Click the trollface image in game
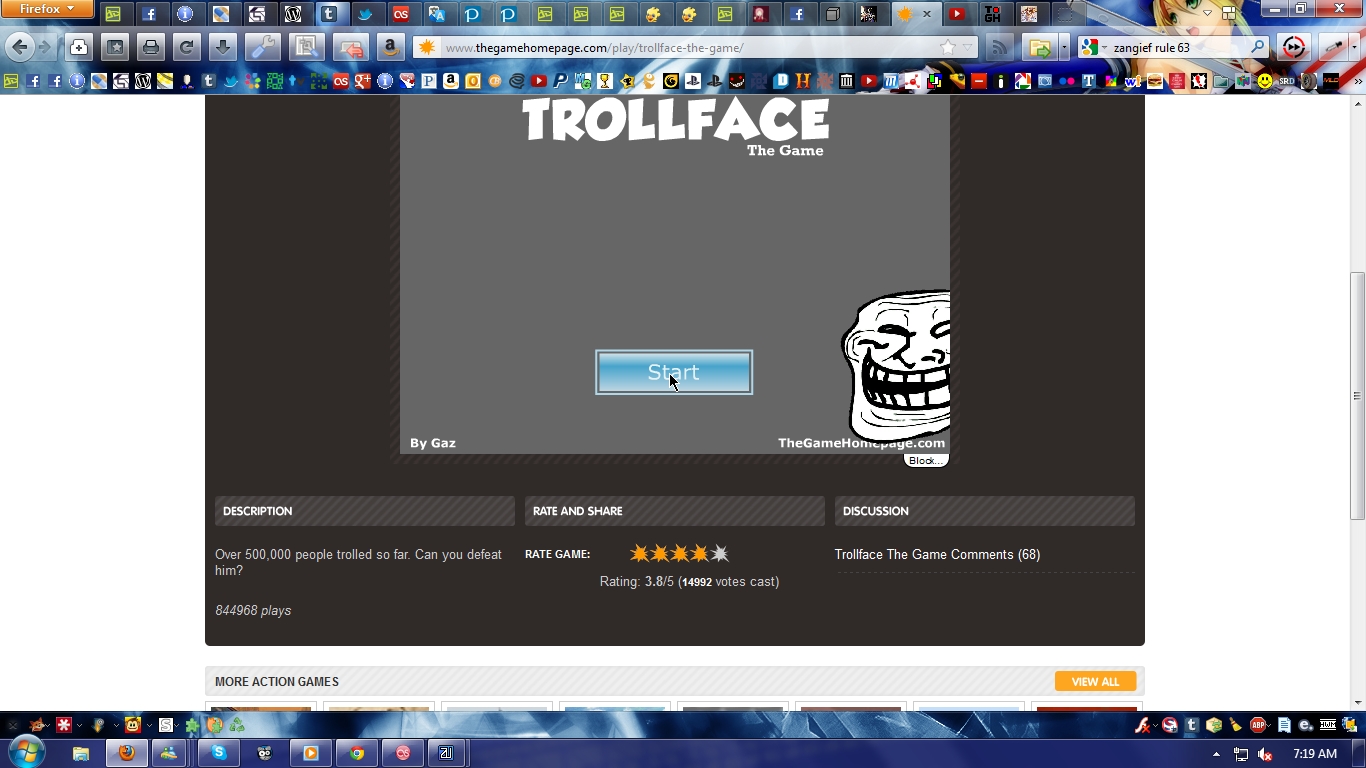 point(896,365)
